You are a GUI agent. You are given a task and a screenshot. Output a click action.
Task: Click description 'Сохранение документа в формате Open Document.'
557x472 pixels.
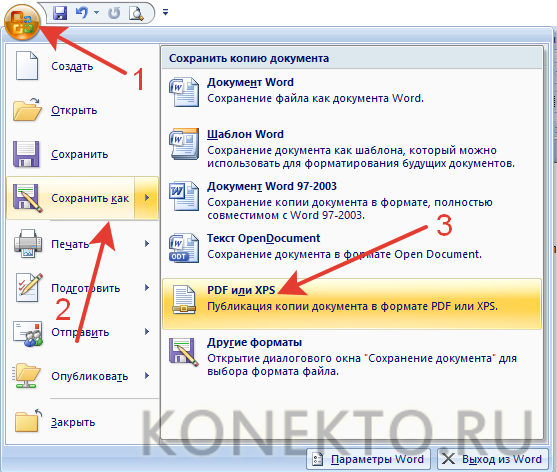coord(345,254)
